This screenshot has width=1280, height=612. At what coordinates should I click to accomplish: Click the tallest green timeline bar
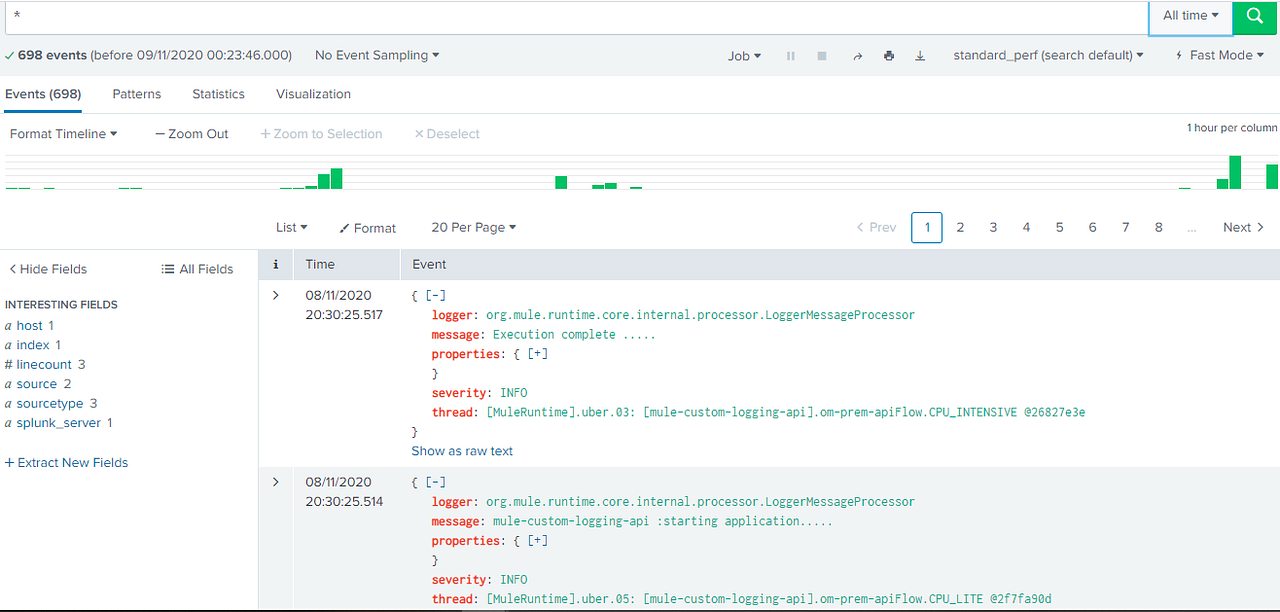point(1233,172)
